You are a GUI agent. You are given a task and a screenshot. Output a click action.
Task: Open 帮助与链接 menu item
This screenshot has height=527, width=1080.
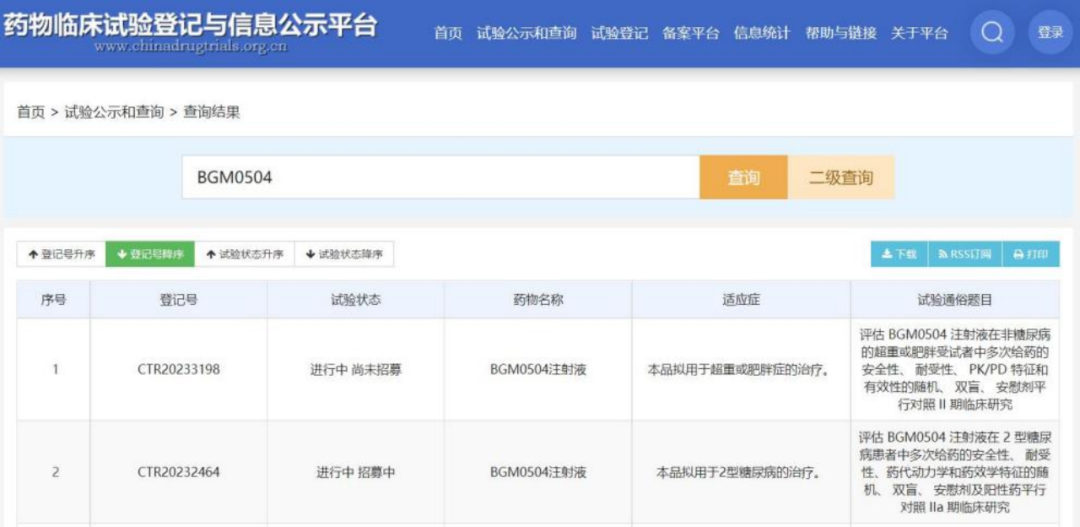pyautogui.click(x=840, y=33)
